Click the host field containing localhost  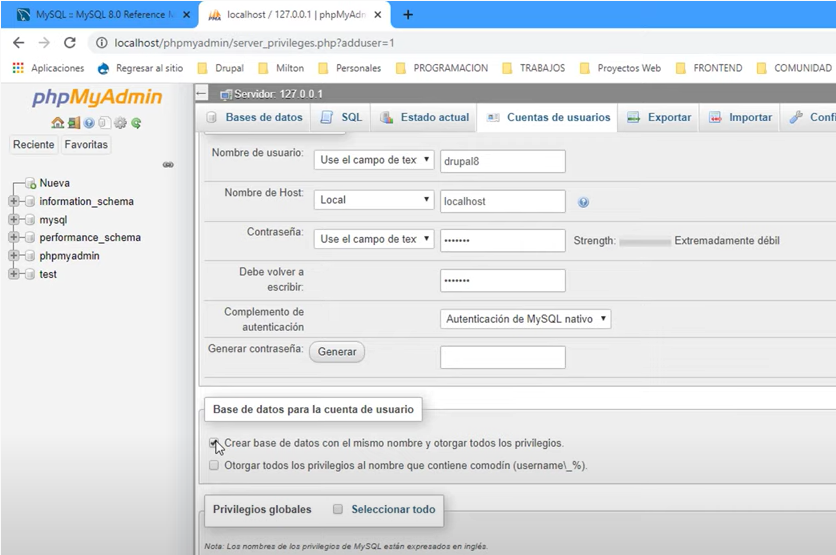click(503, 201)
